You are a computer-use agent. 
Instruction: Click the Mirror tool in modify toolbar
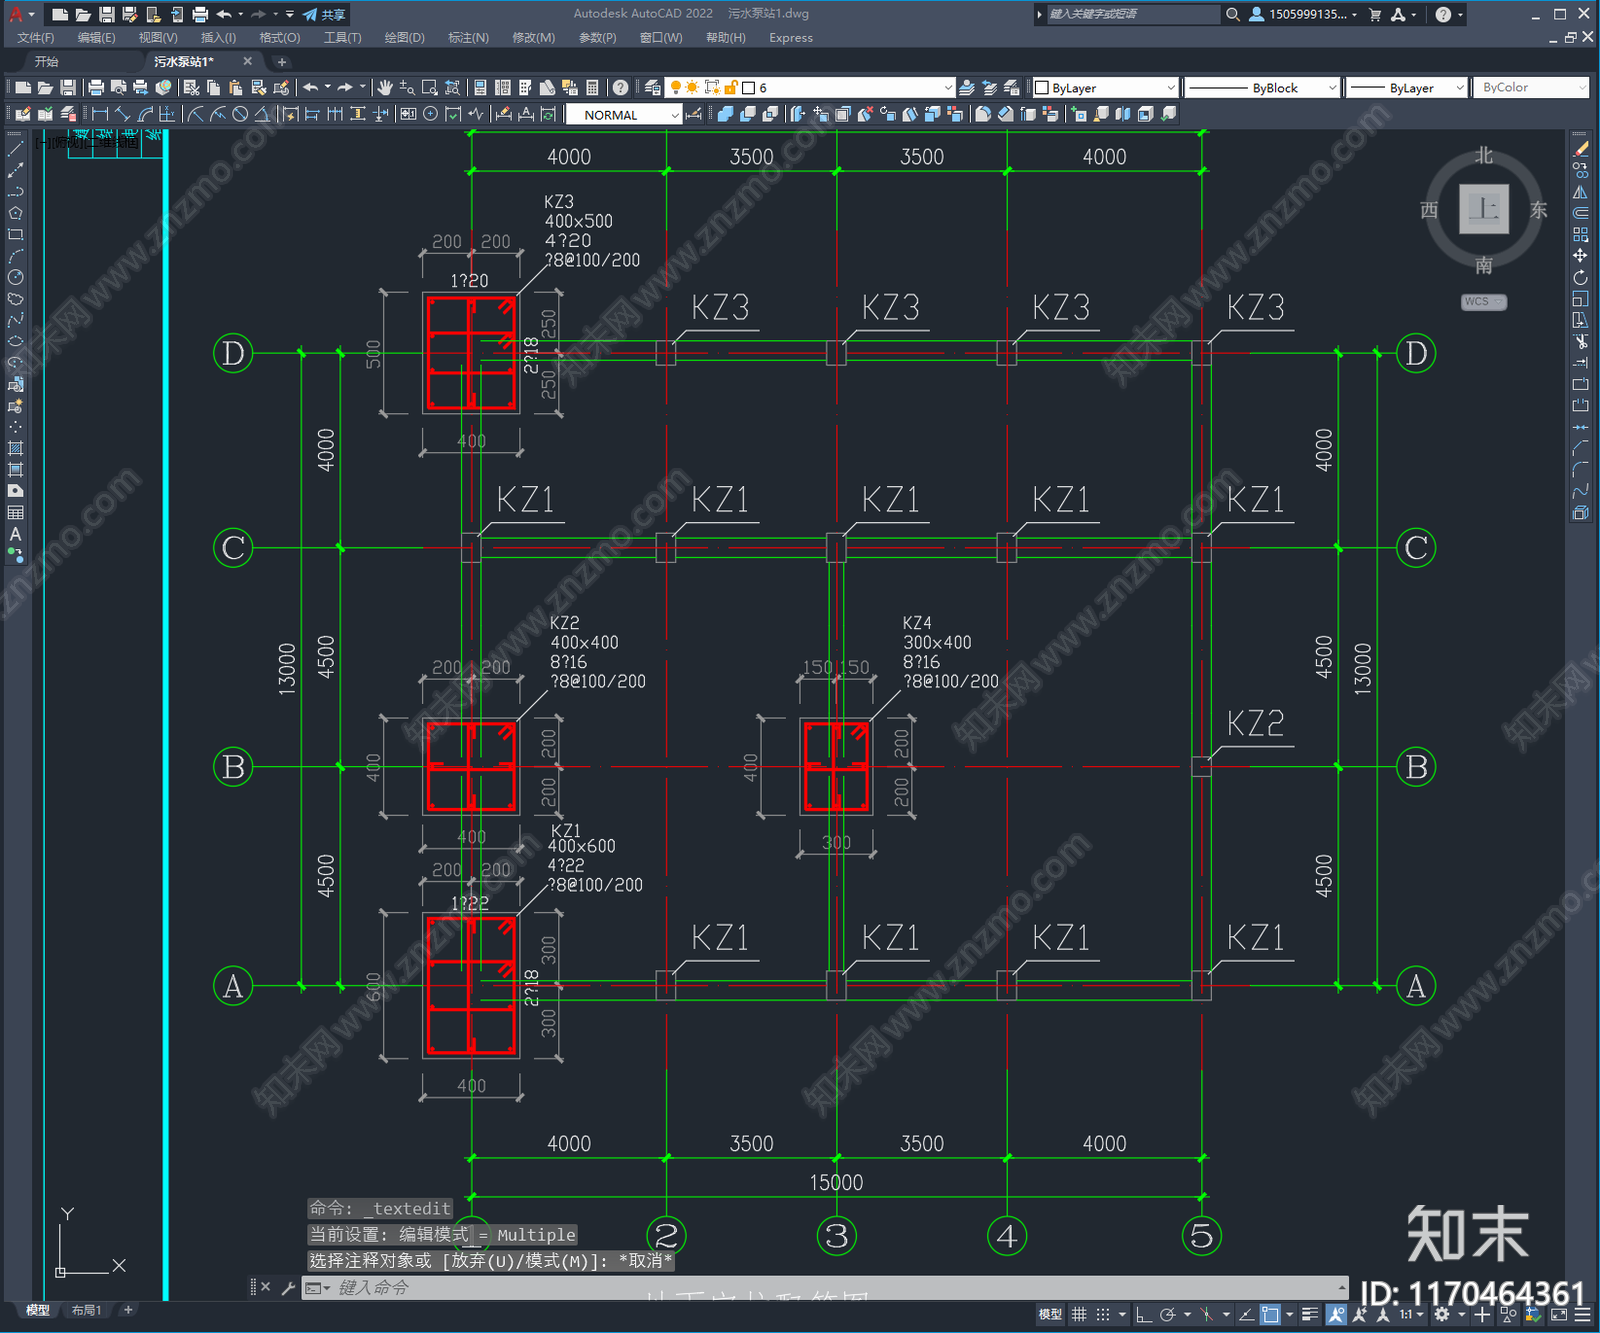1580,192
